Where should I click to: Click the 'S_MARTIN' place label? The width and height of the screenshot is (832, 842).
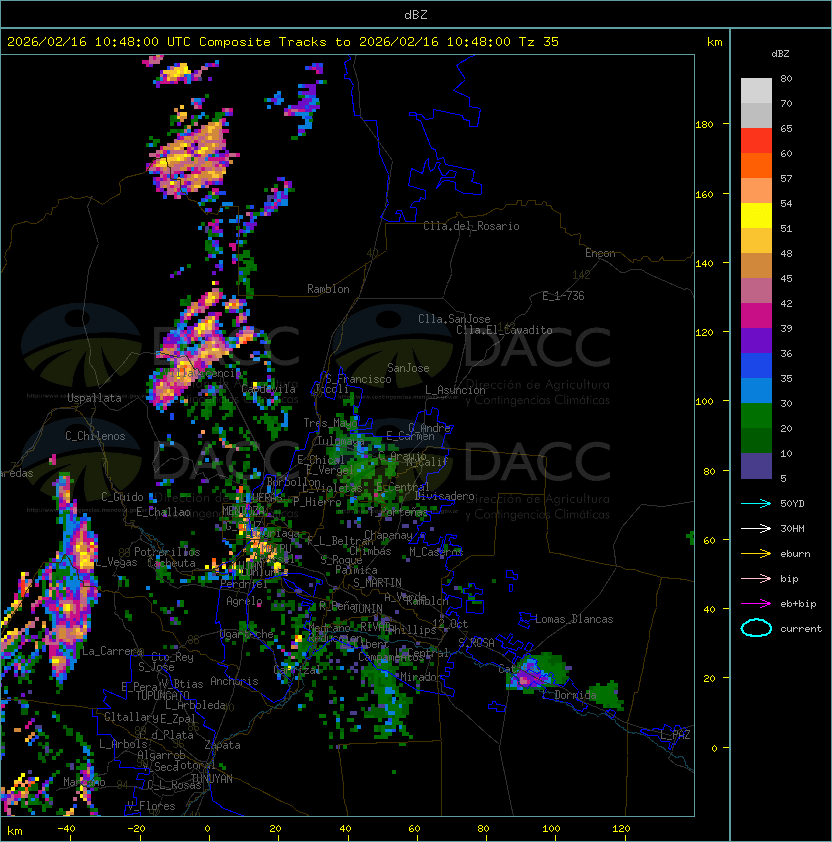point(378,583)
